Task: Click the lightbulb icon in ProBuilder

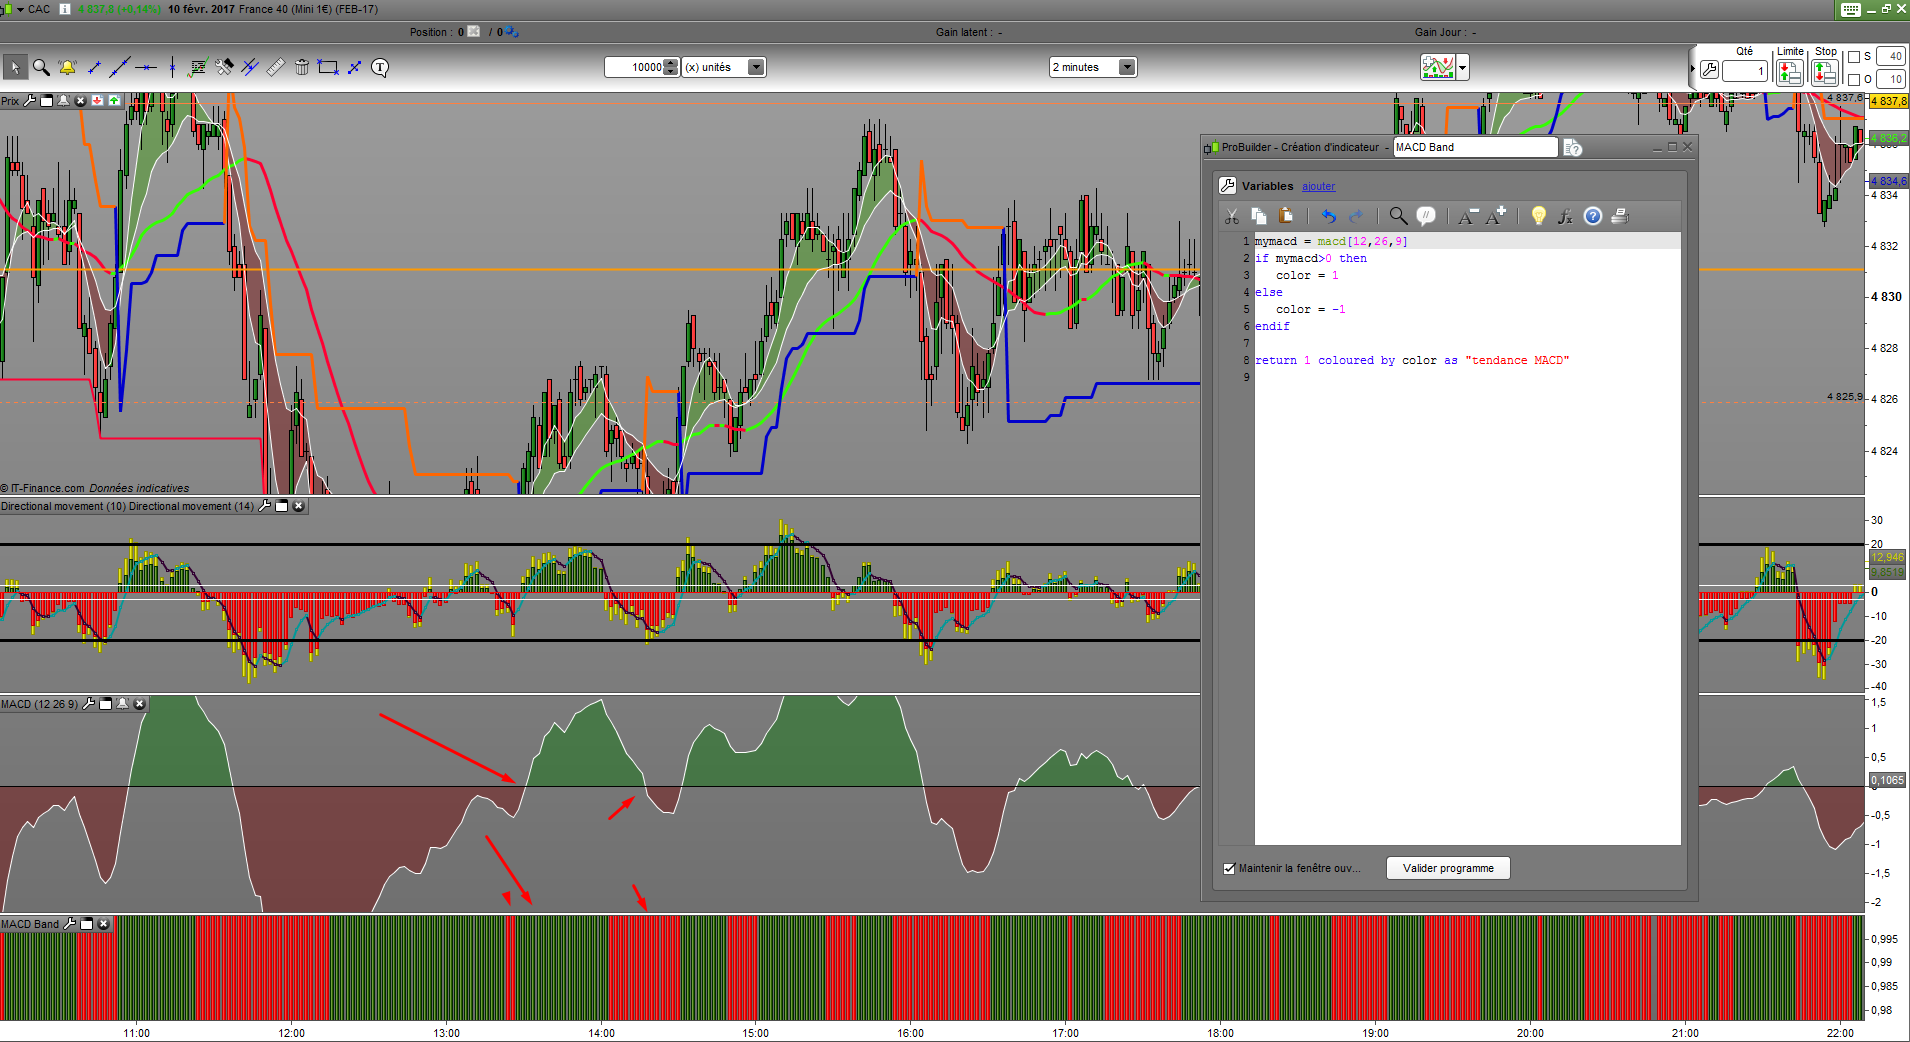Action: pyautogui.click(x=1538, y=216)
